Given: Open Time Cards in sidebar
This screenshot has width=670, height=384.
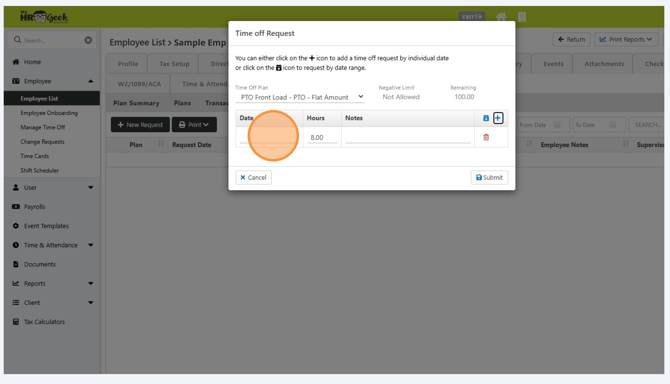Looking at the screenshot, I should pyautogui.click(x=35, y=156).
